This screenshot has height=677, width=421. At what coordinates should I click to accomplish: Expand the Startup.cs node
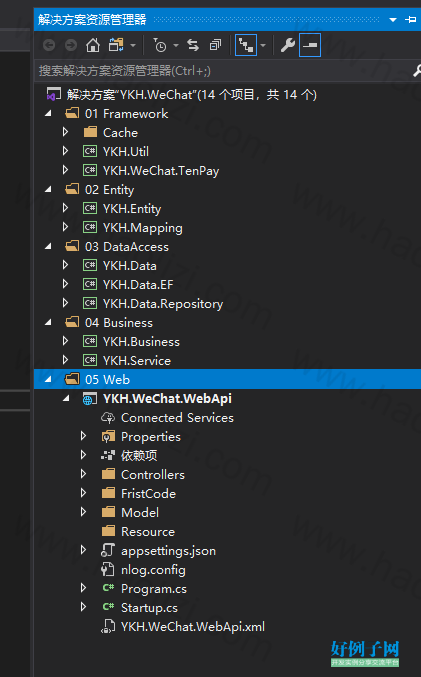(x=84, y=607)
